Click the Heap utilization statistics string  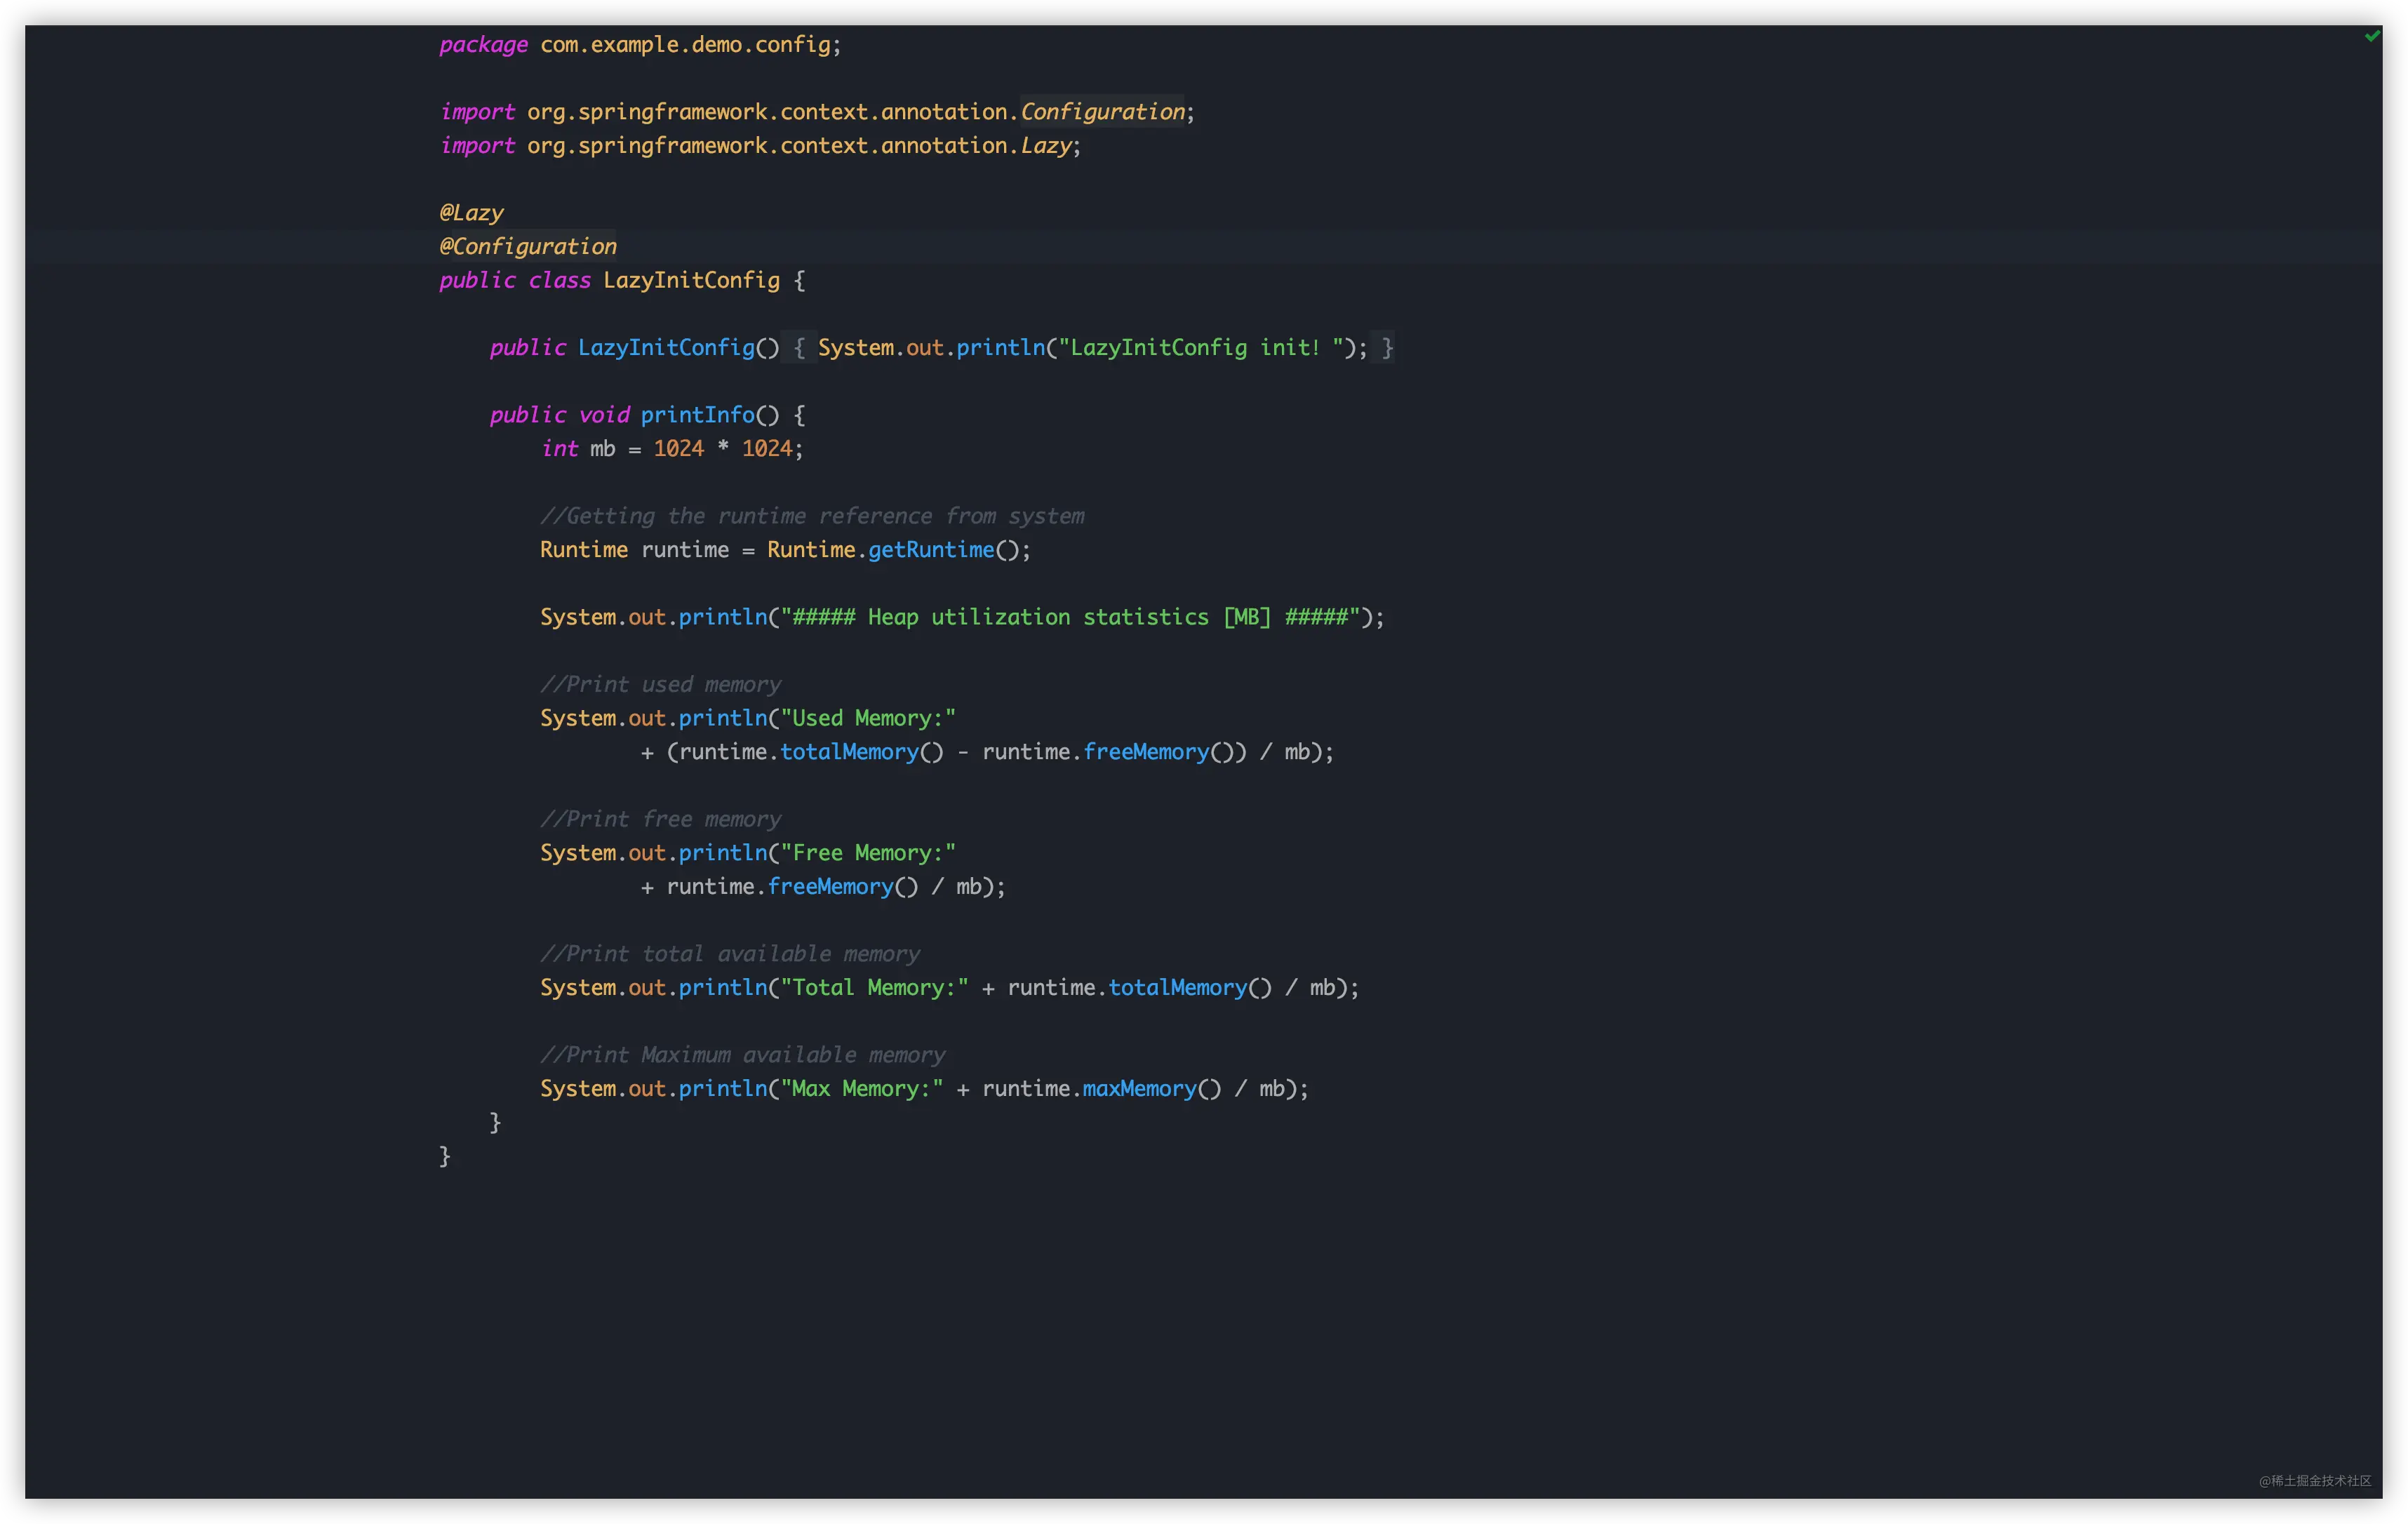(x=1070, y=617)
